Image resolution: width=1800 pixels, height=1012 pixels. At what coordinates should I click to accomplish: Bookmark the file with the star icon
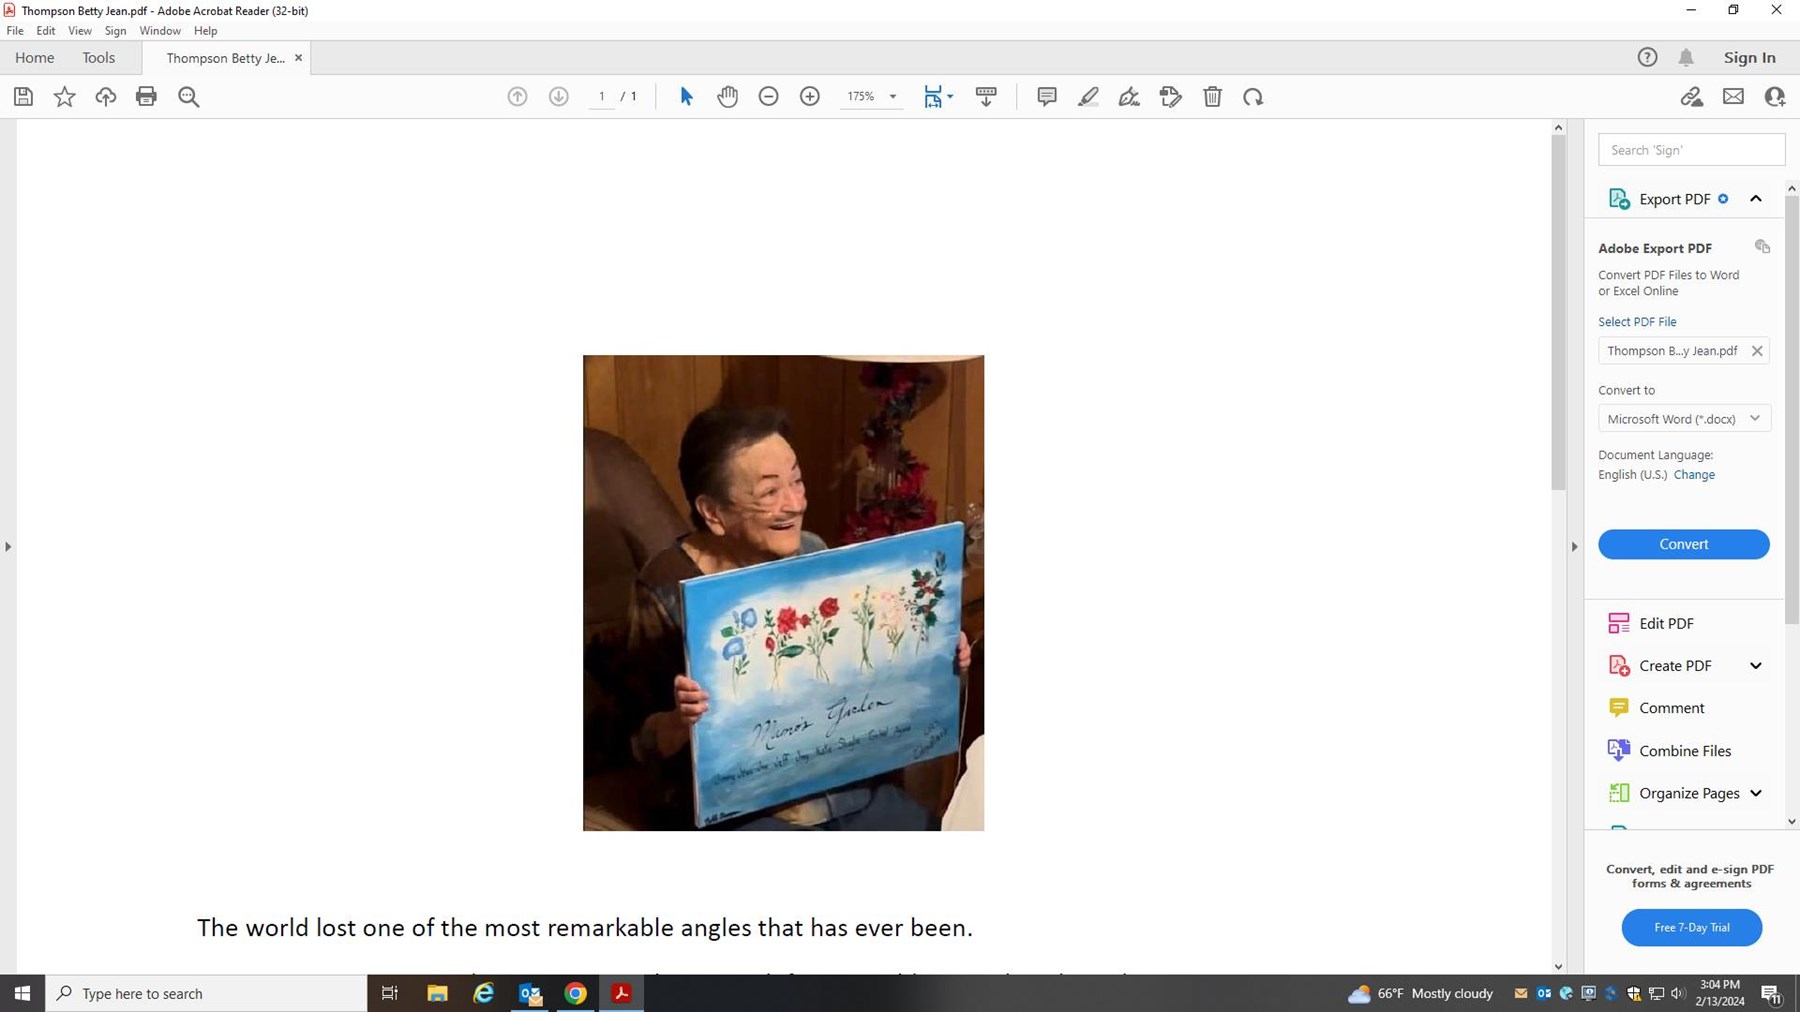(x=64, y=97)
